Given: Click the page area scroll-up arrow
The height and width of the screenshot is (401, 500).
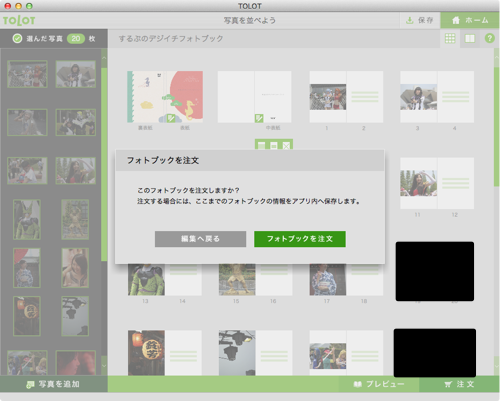Looking at the screenshot, I should tap(496, 58).
